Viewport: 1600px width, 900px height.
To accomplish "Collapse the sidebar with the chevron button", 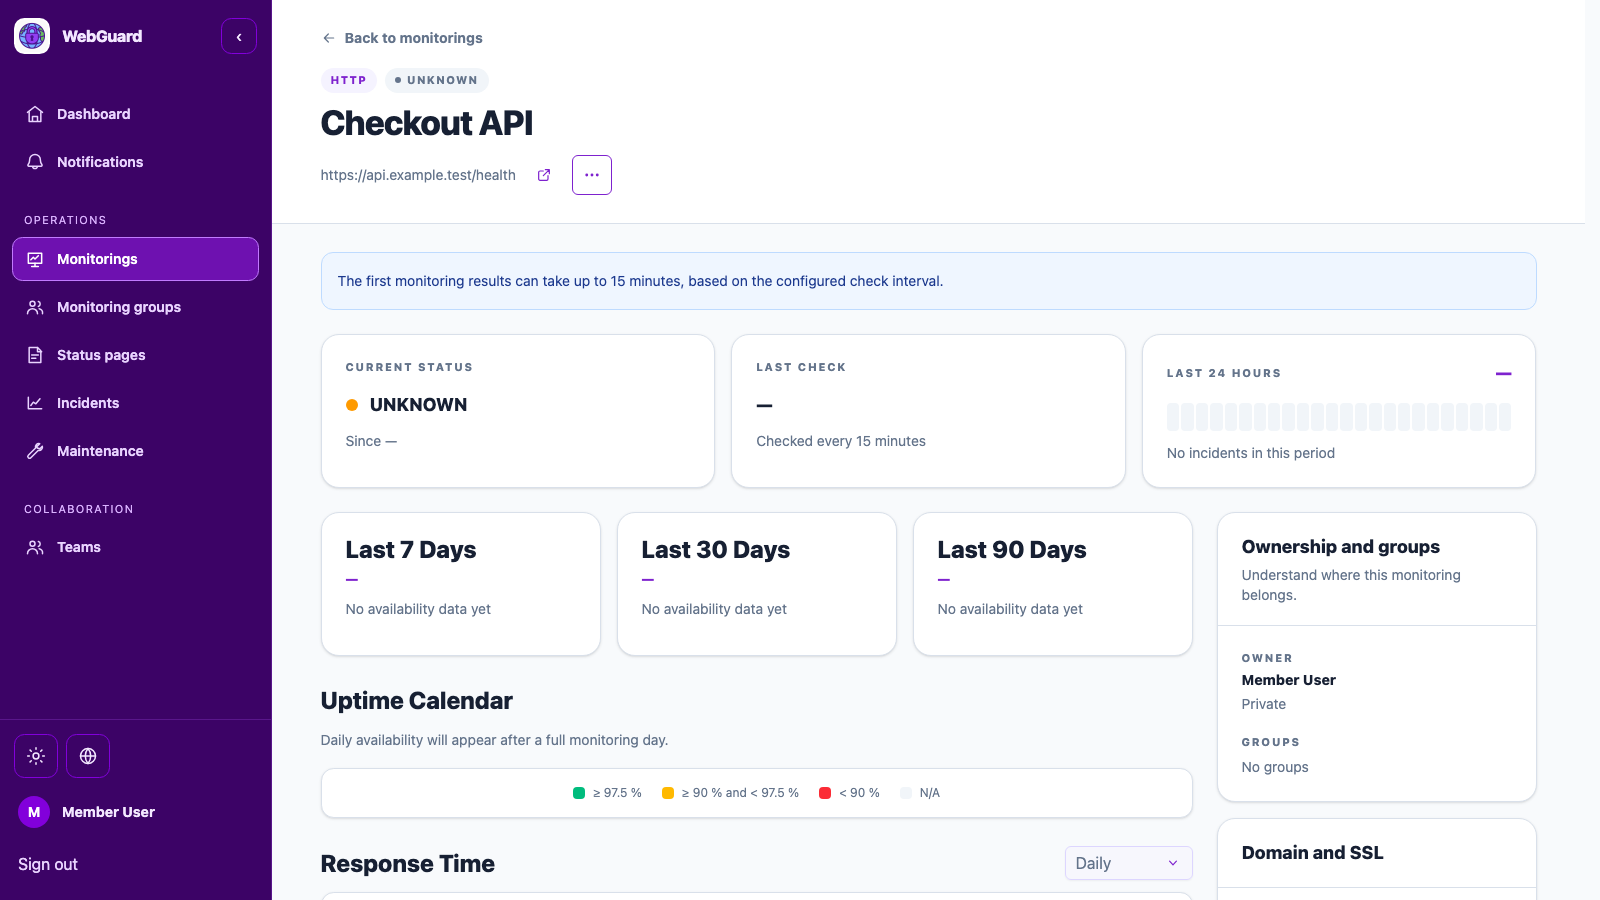I will [x=239, y=36].
